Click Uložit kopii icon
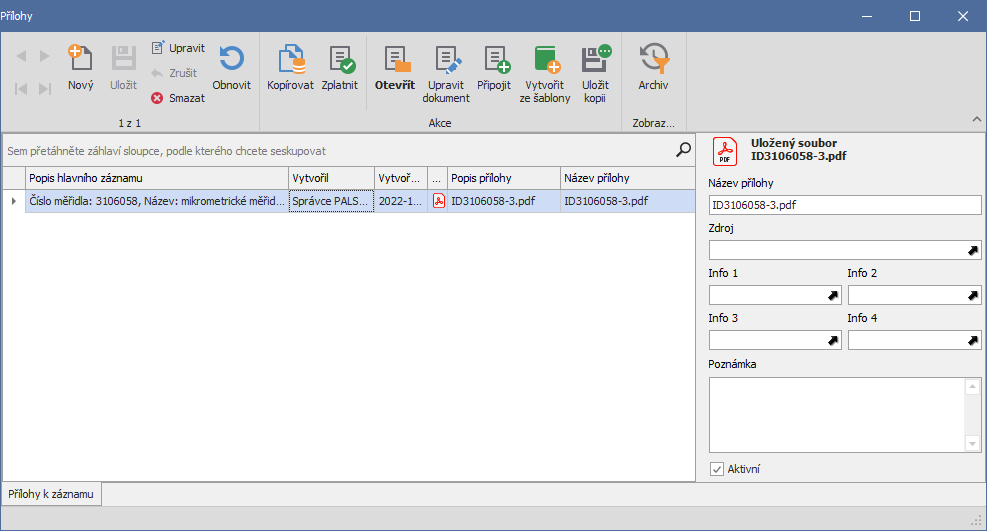Screen dimensions: 987x531 [595, 59]
